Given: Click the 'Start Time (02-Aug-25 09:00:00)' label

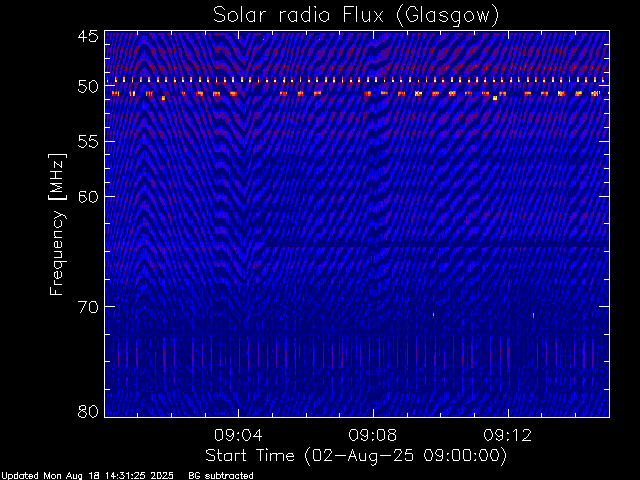Looking at the screenshot, I should pos(356,456).
